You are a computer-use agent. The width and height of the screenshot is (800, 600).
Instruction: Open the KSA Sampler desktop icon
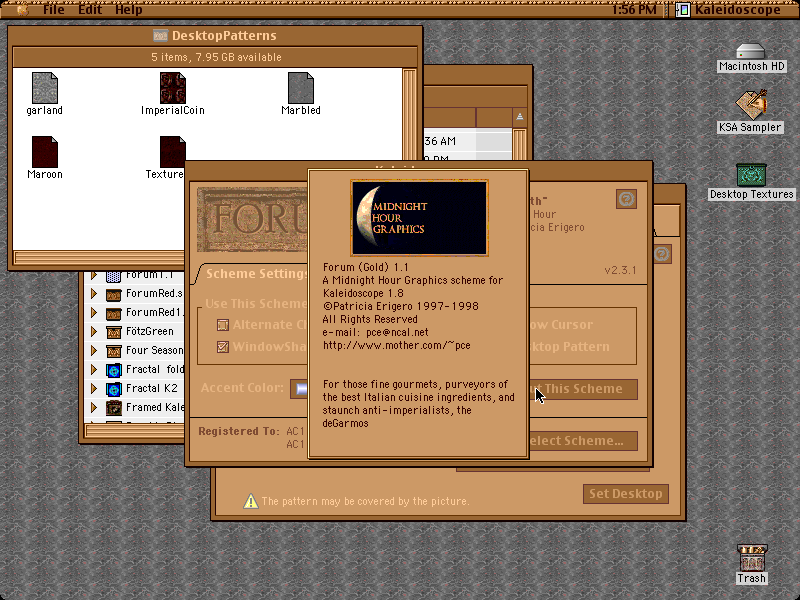(751, 104)
